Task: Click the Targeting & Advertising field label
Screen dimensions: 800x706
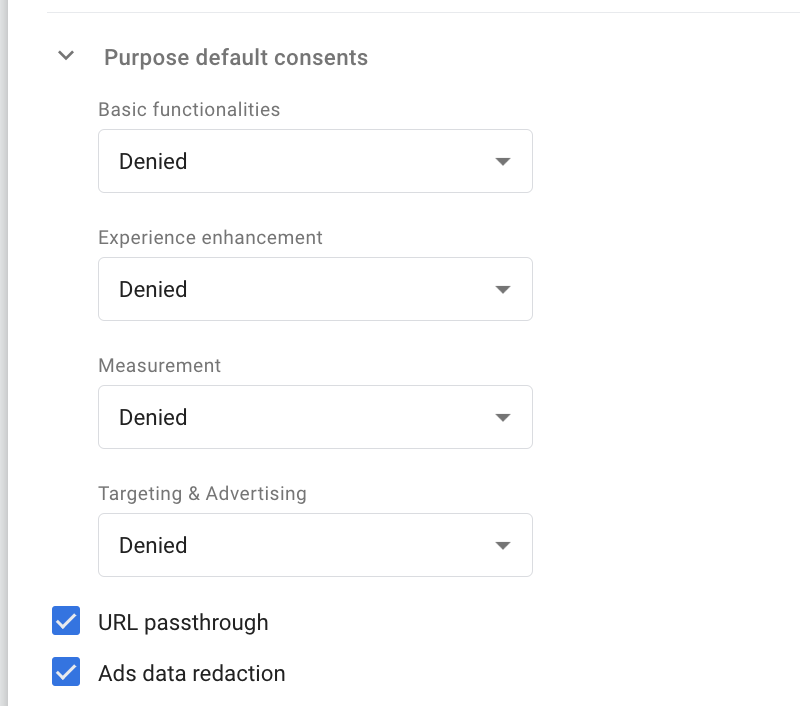Action: pyautogui.click(x=202, y=494)
